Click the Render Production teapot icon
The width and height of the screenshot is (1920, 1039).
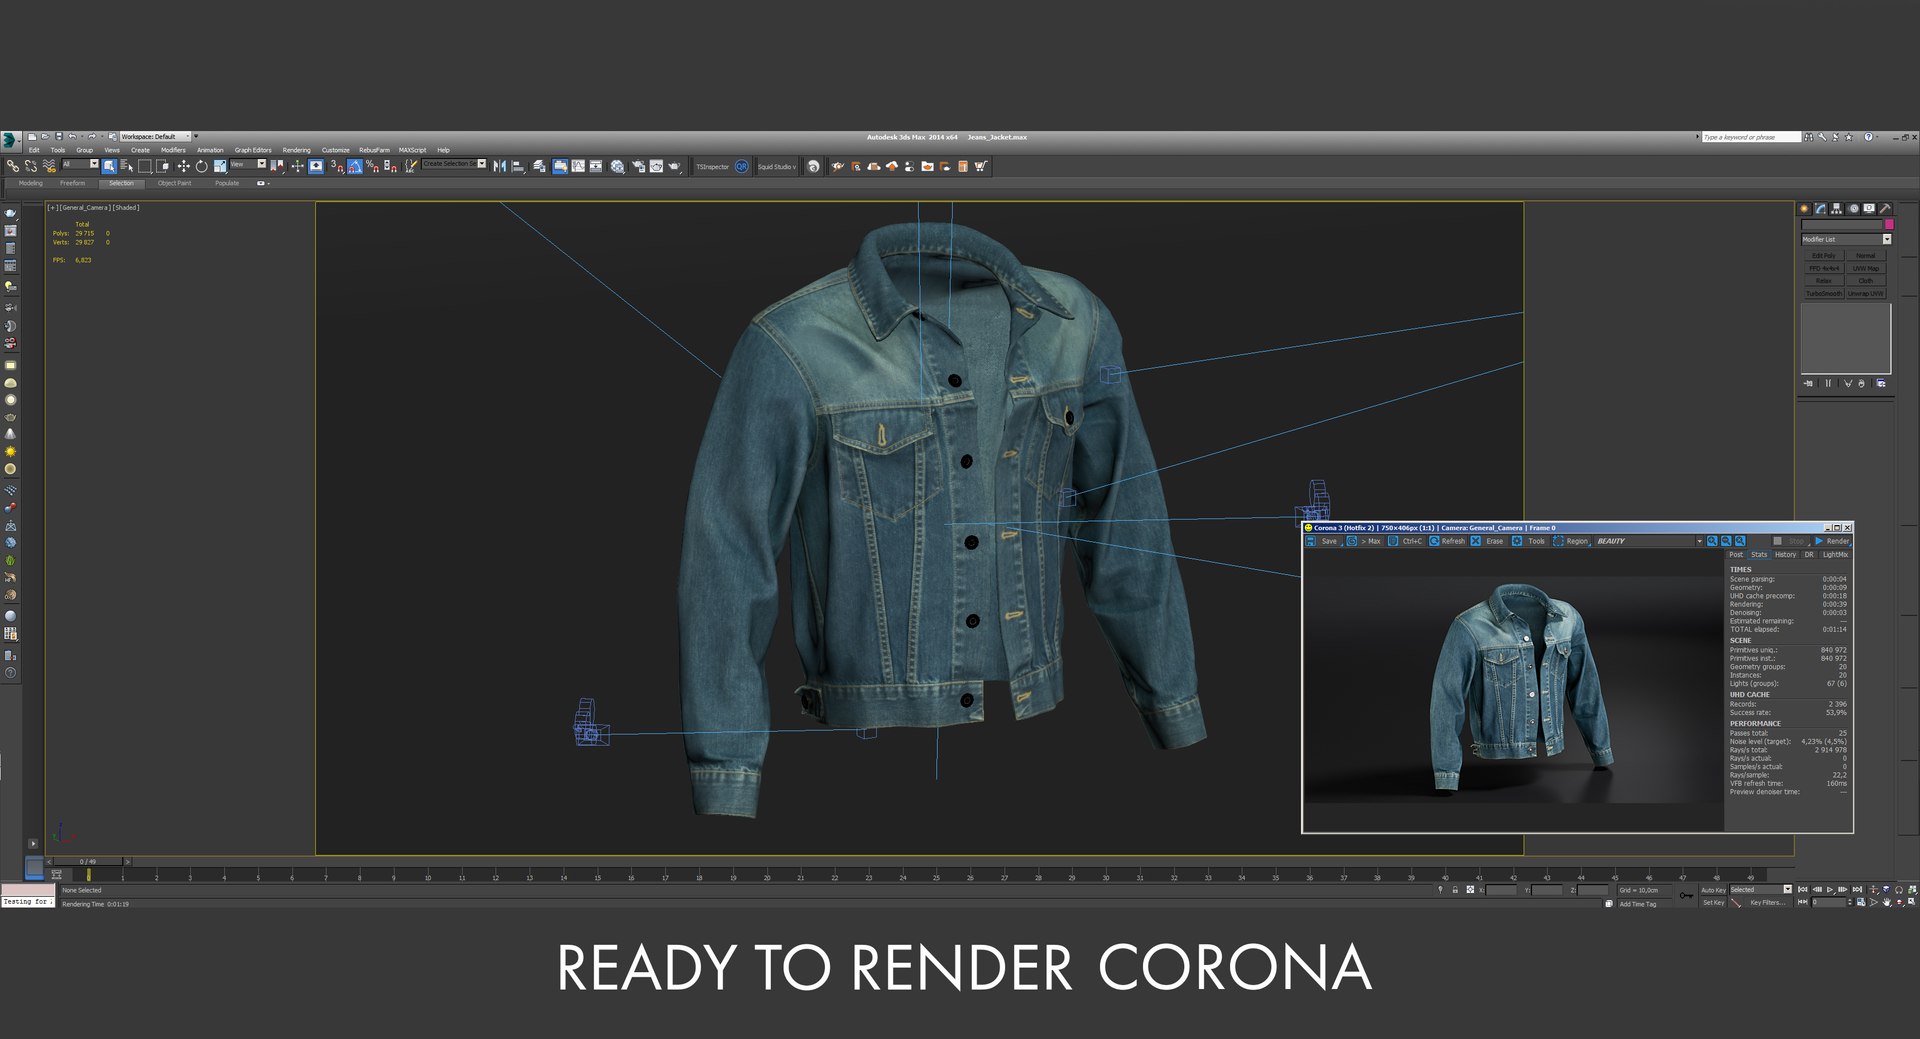pyautogui.click(x=674, y=166)
